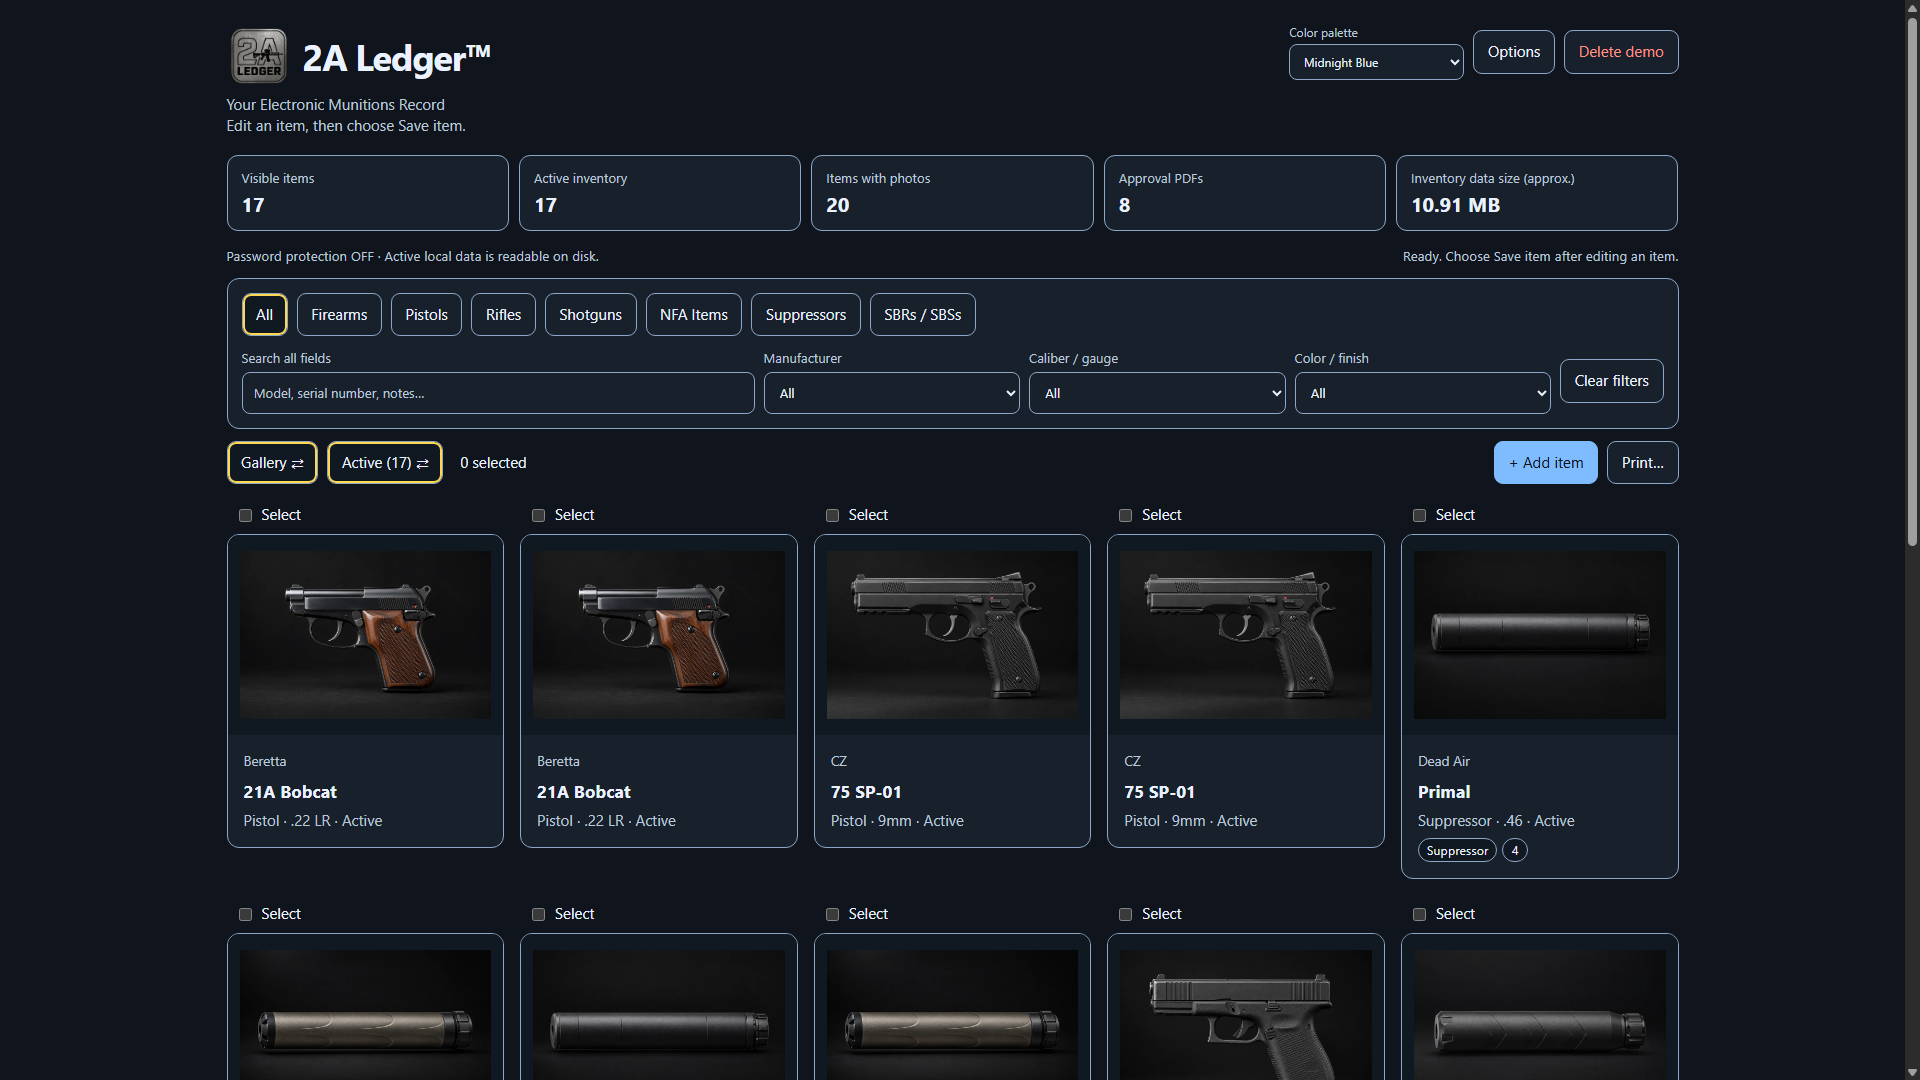The height and width of the screenshot is (1080, 1920).
Task: Toggle the Active (17) status button
Action: (x=385, y=463)
